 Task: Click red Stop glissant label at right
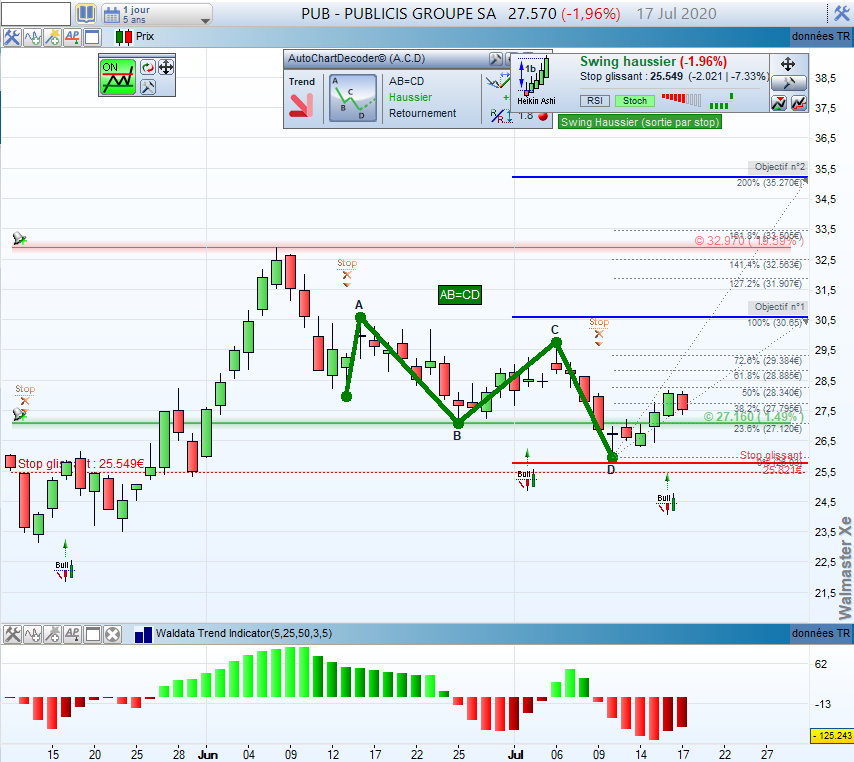(771, 455)
